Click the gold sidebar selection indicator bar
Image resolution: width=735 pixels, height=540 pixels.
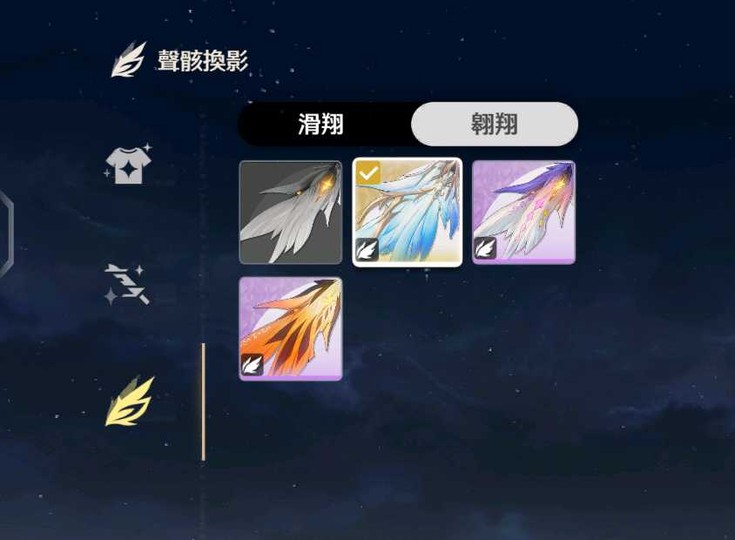coord(203,402)
